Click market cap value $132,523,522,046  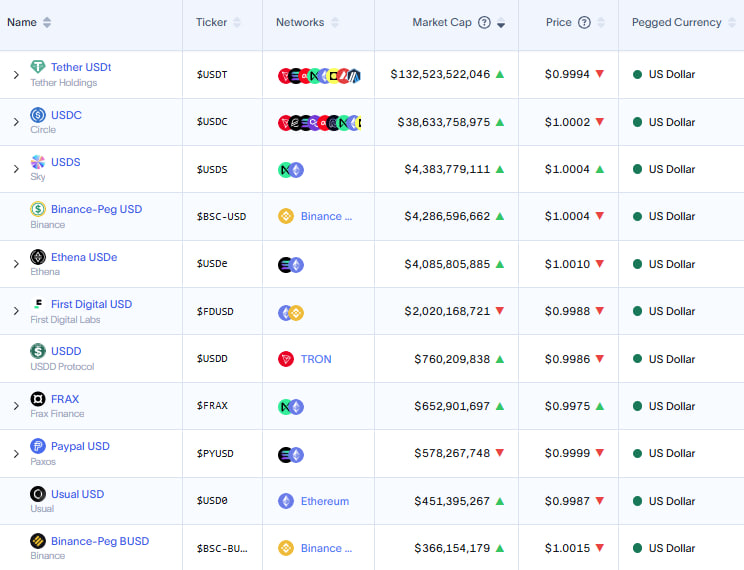click(440, 74)
